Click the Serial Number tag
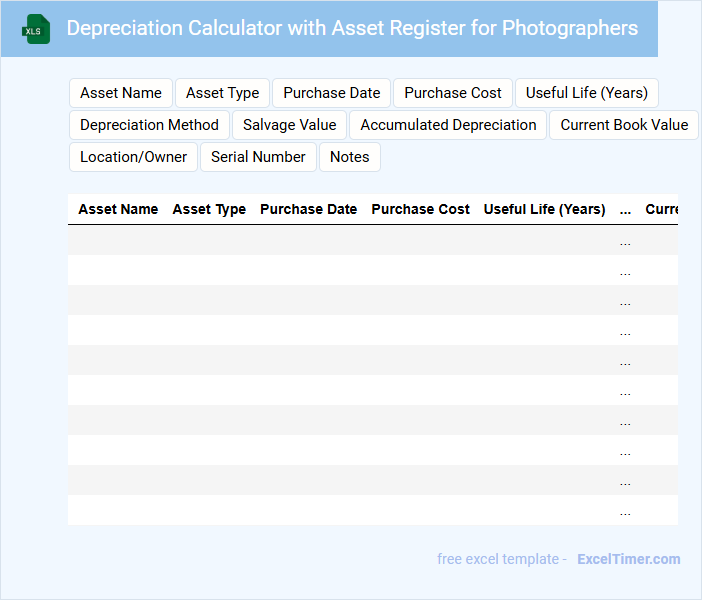Screen dimensions: 702x600 258,157
